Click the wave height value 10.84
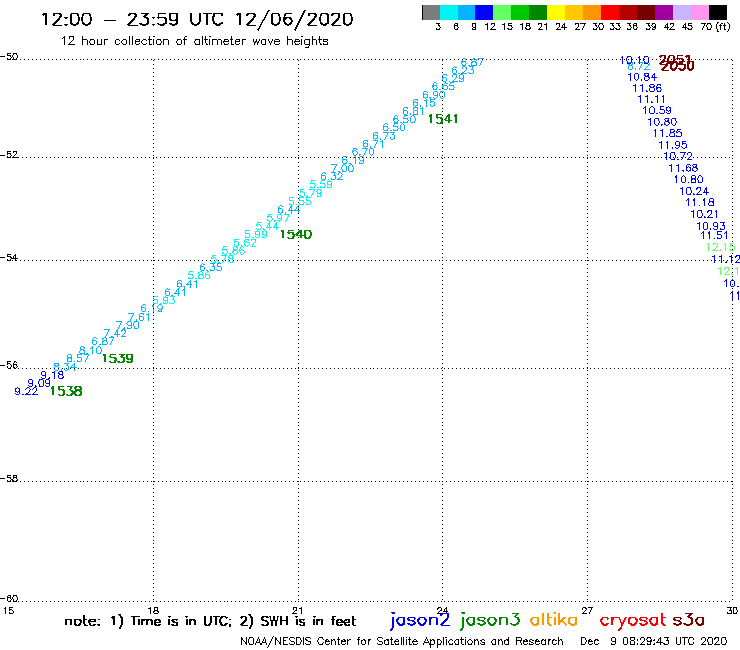The image size is (740, 650). (642, 77)
